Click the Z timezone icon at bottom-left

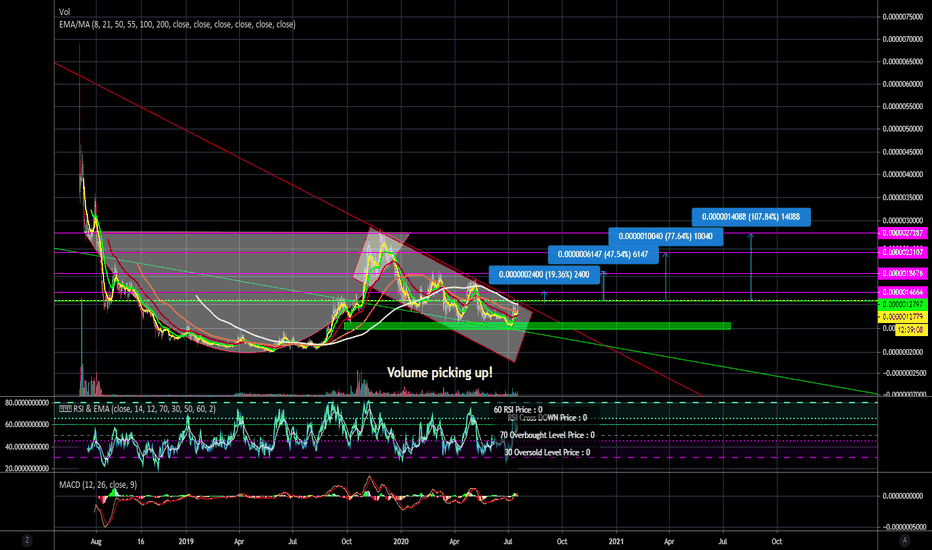pos(27,540)
